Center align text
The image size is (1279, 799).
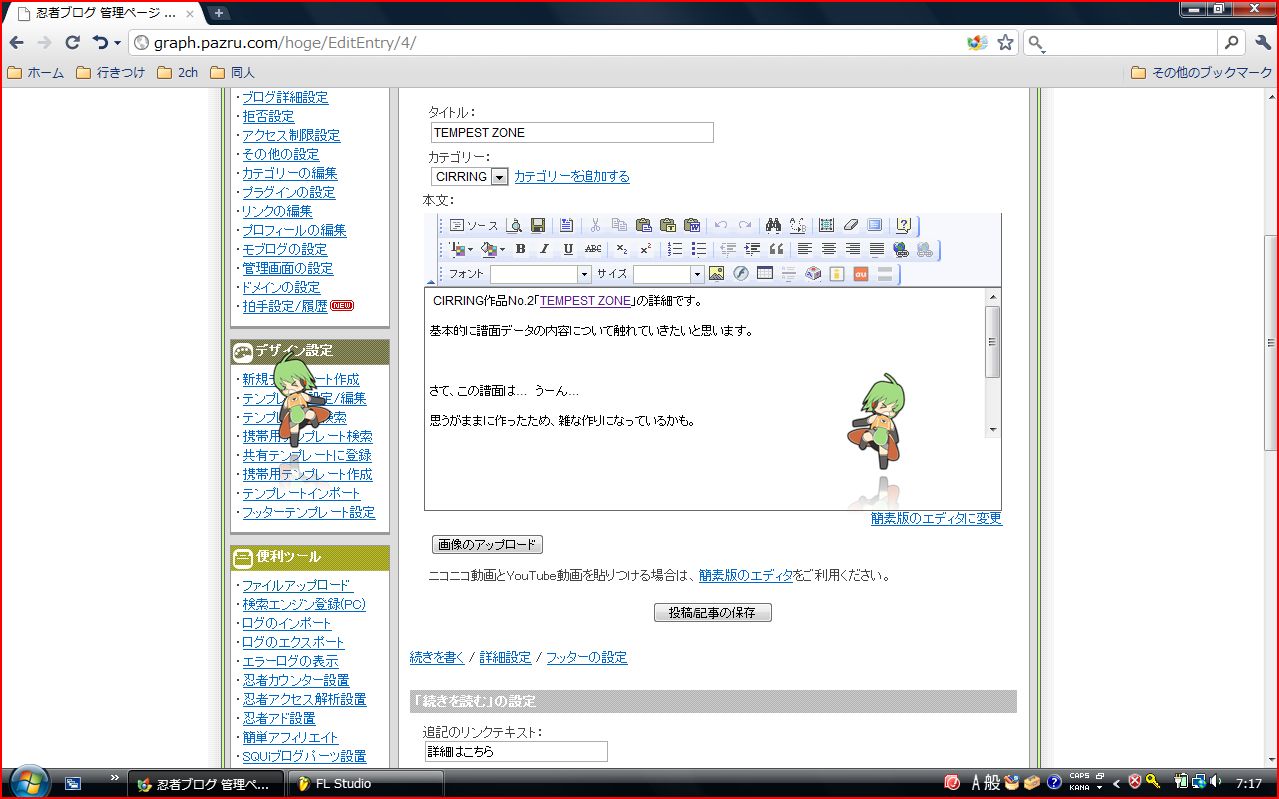tap(829, 249)
